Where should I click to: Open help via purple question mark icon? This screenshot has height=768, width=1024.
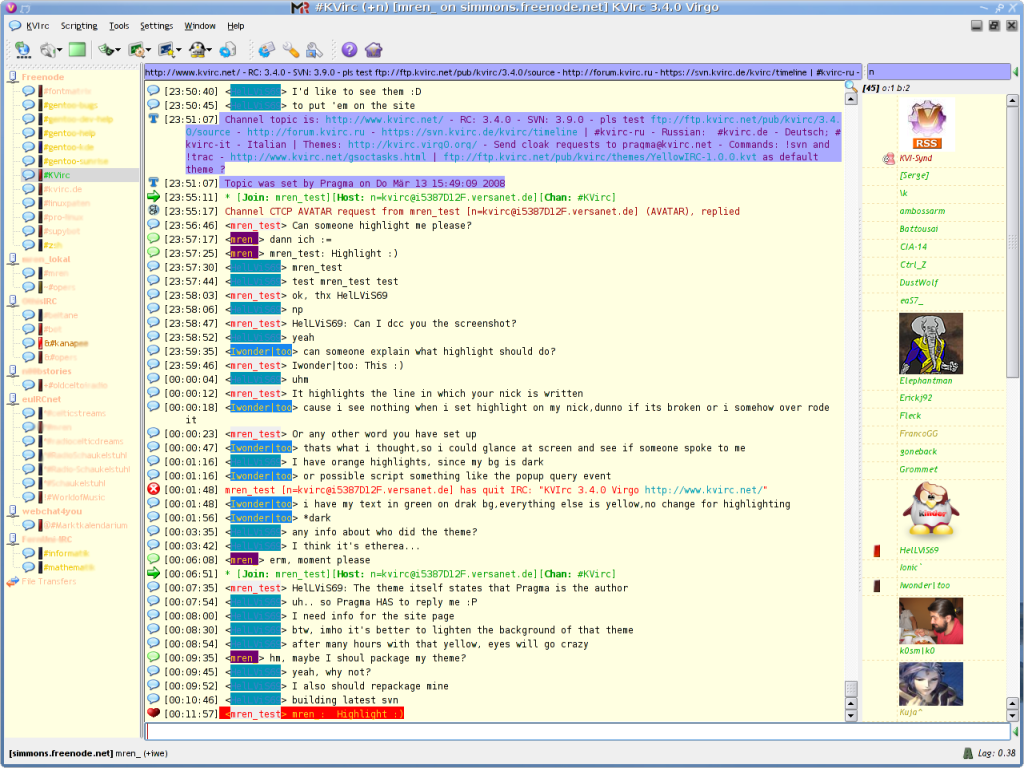[349, 50]
